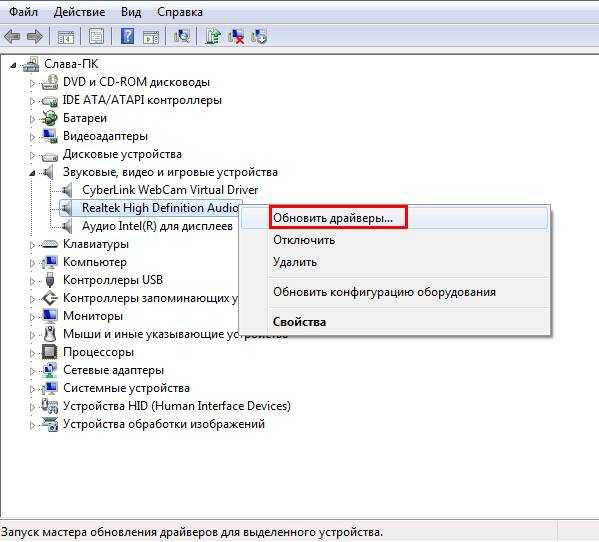Click the Uninstall device red X icon
The image size is (599, 542).
point(236,37)
